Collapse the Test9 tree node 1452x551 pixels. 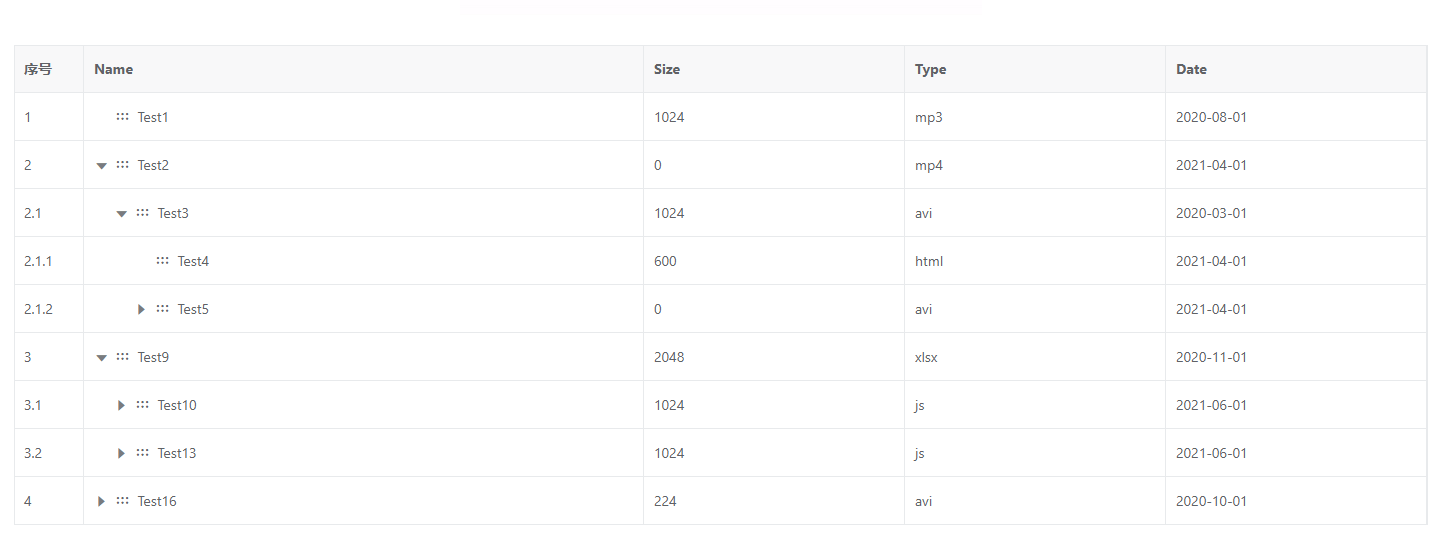101,358
